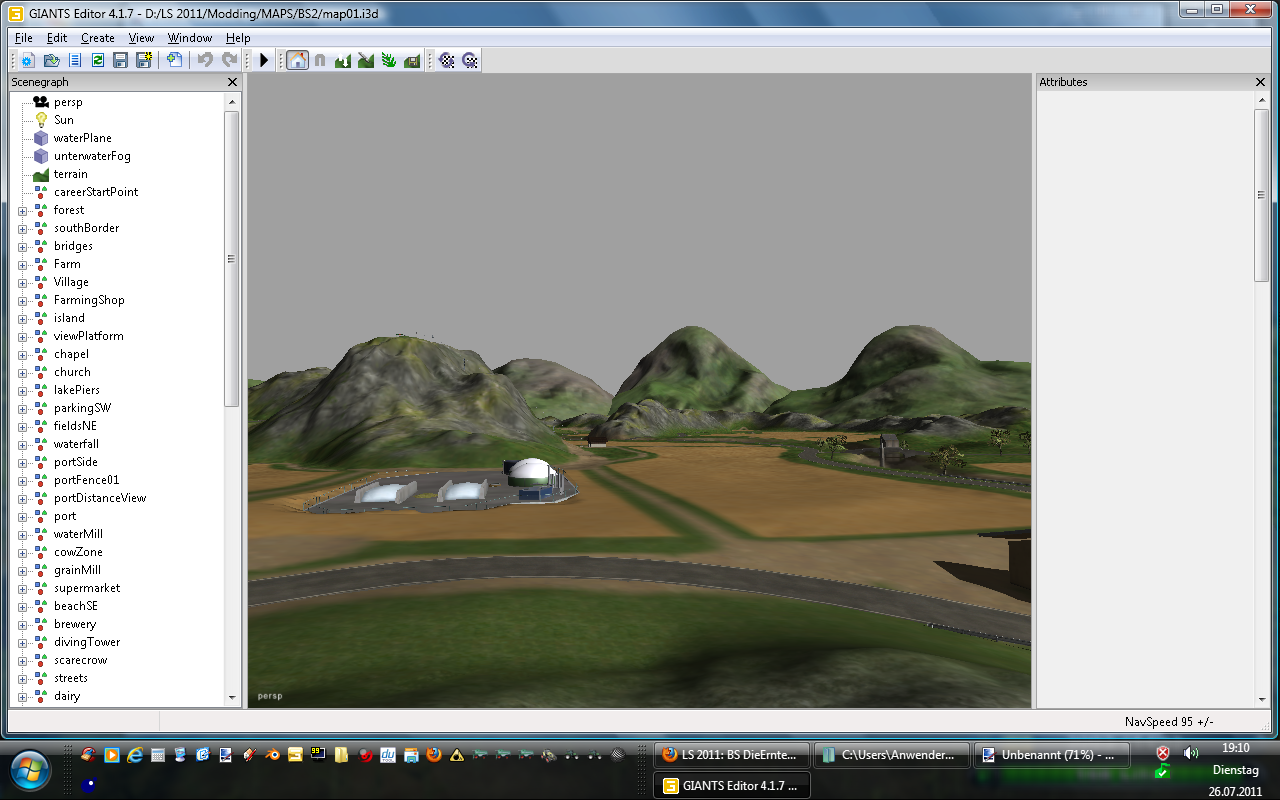
Task: Expand the forest node in Scenegraph
Action: [22, 210]
